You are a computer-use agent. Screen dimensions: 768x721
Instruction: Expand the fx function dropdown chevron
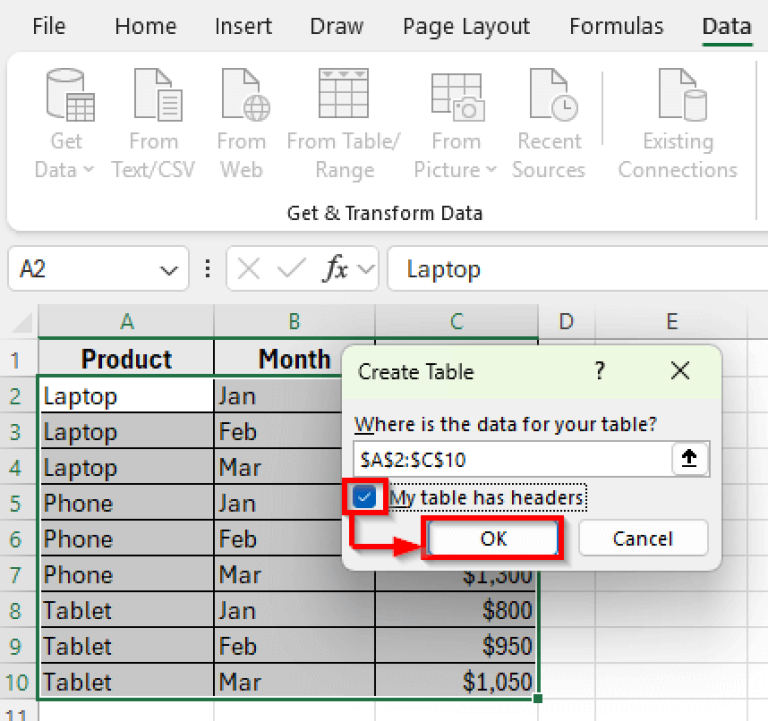tap(366, 269)
